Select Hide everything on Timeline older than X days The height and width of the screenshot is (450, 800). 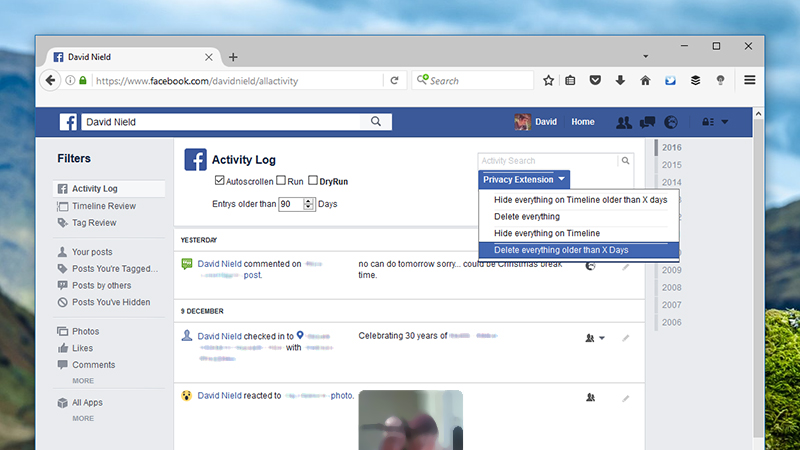[x=581, y=199]
